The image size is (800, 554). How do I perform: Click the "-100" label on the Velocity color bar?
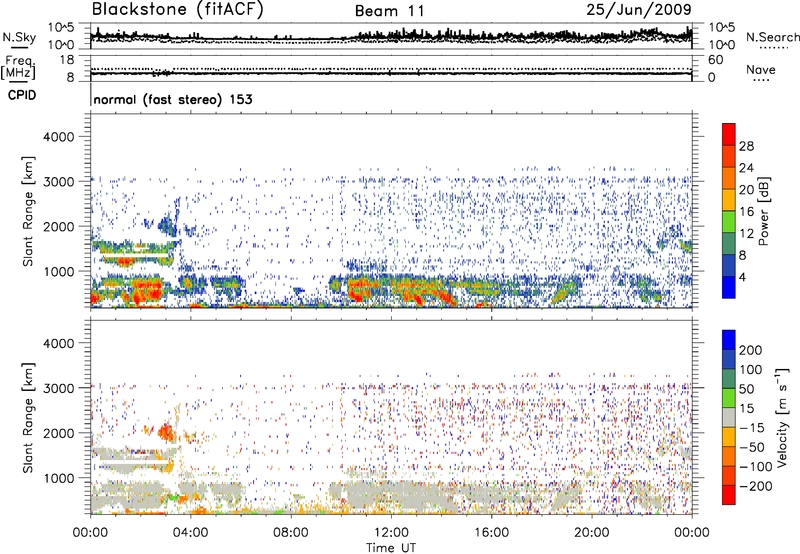(x=756, y=467)
